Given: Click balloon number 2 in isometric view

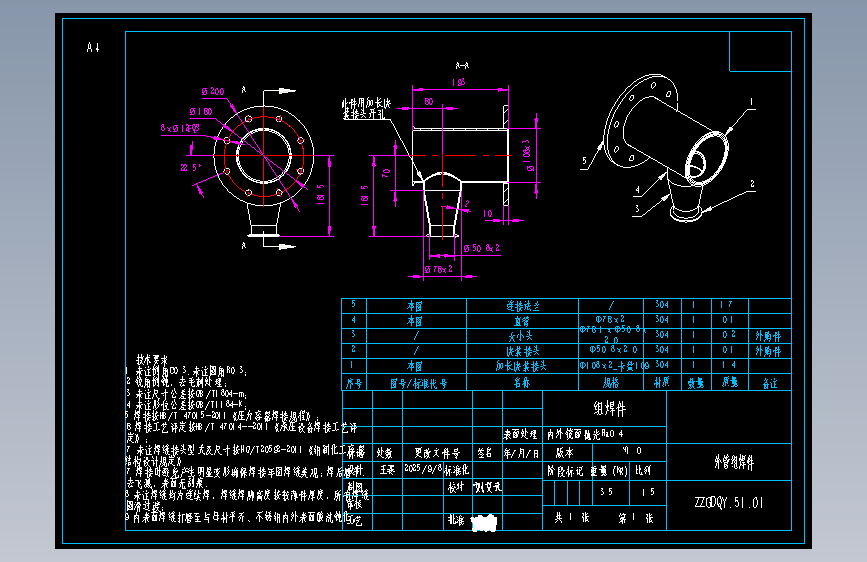Looking at the screenshot, I should tap(753, 184).
